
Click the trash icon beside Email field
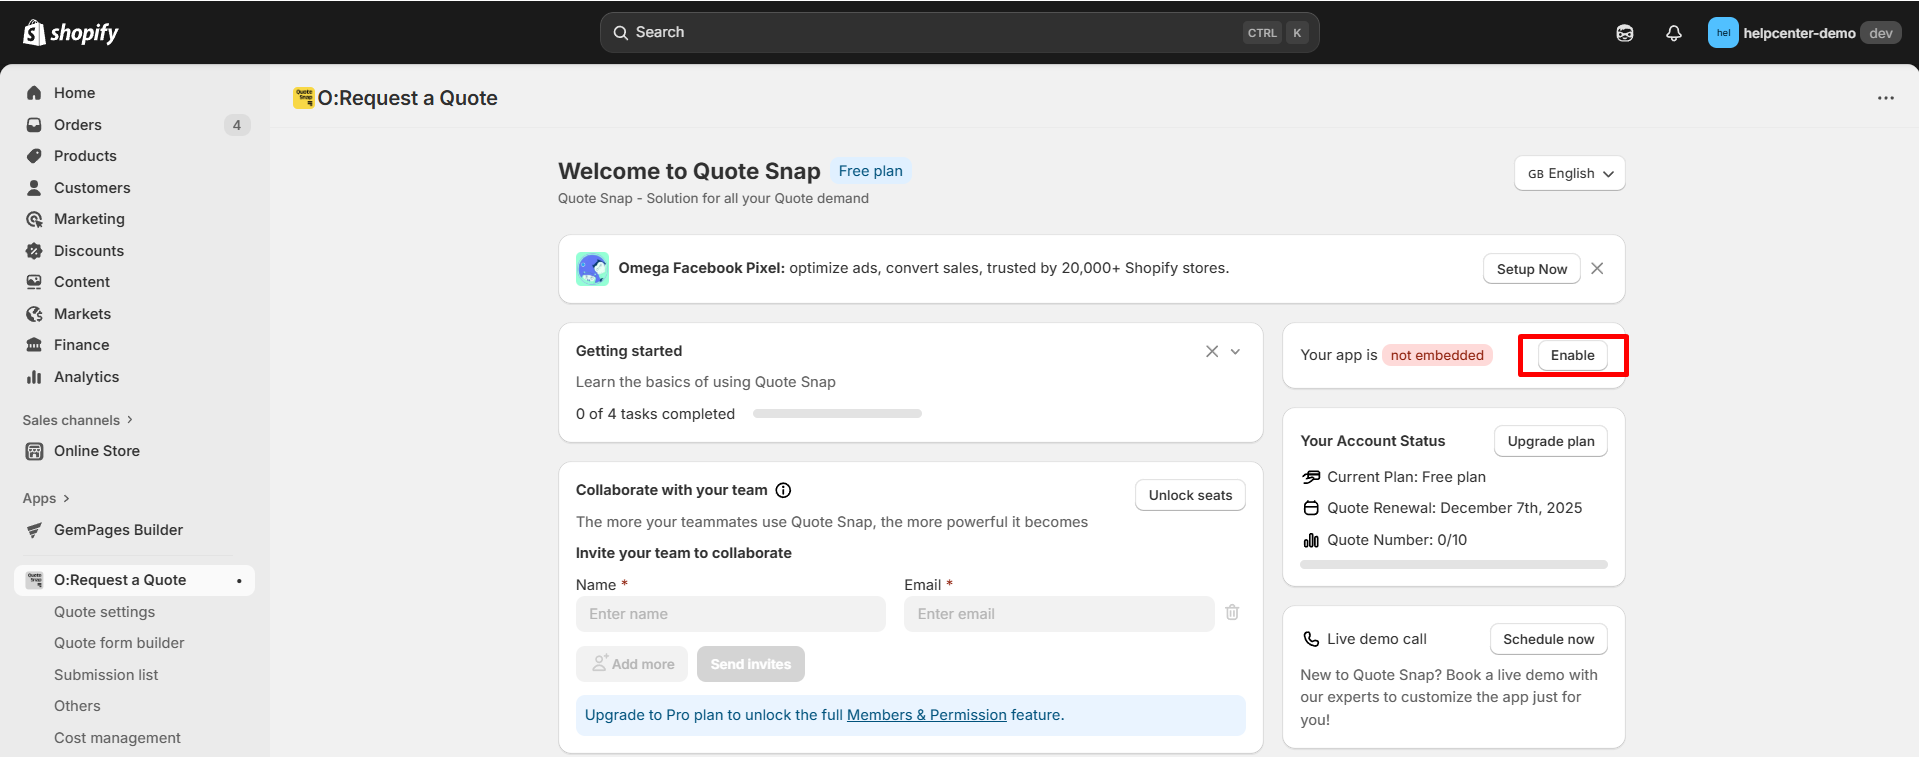click(x=1232, y=612)
